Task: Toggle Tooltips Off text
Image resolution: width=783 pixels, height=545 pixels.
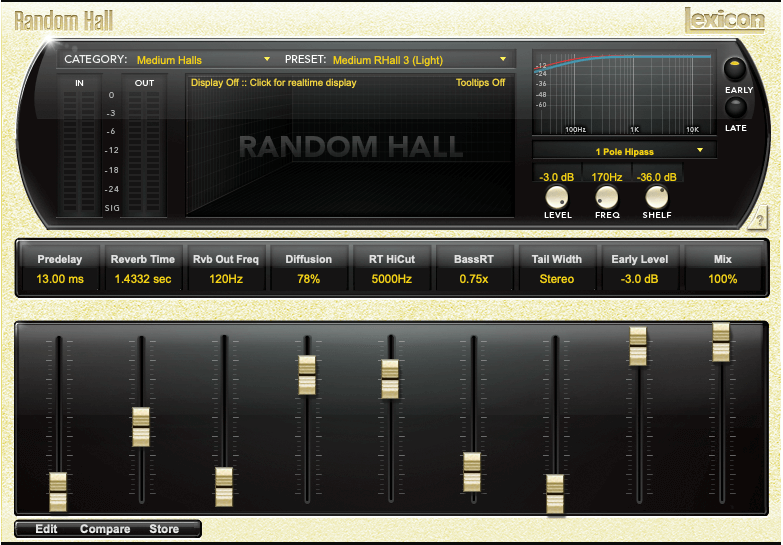Action: click(x=480, y=83)
